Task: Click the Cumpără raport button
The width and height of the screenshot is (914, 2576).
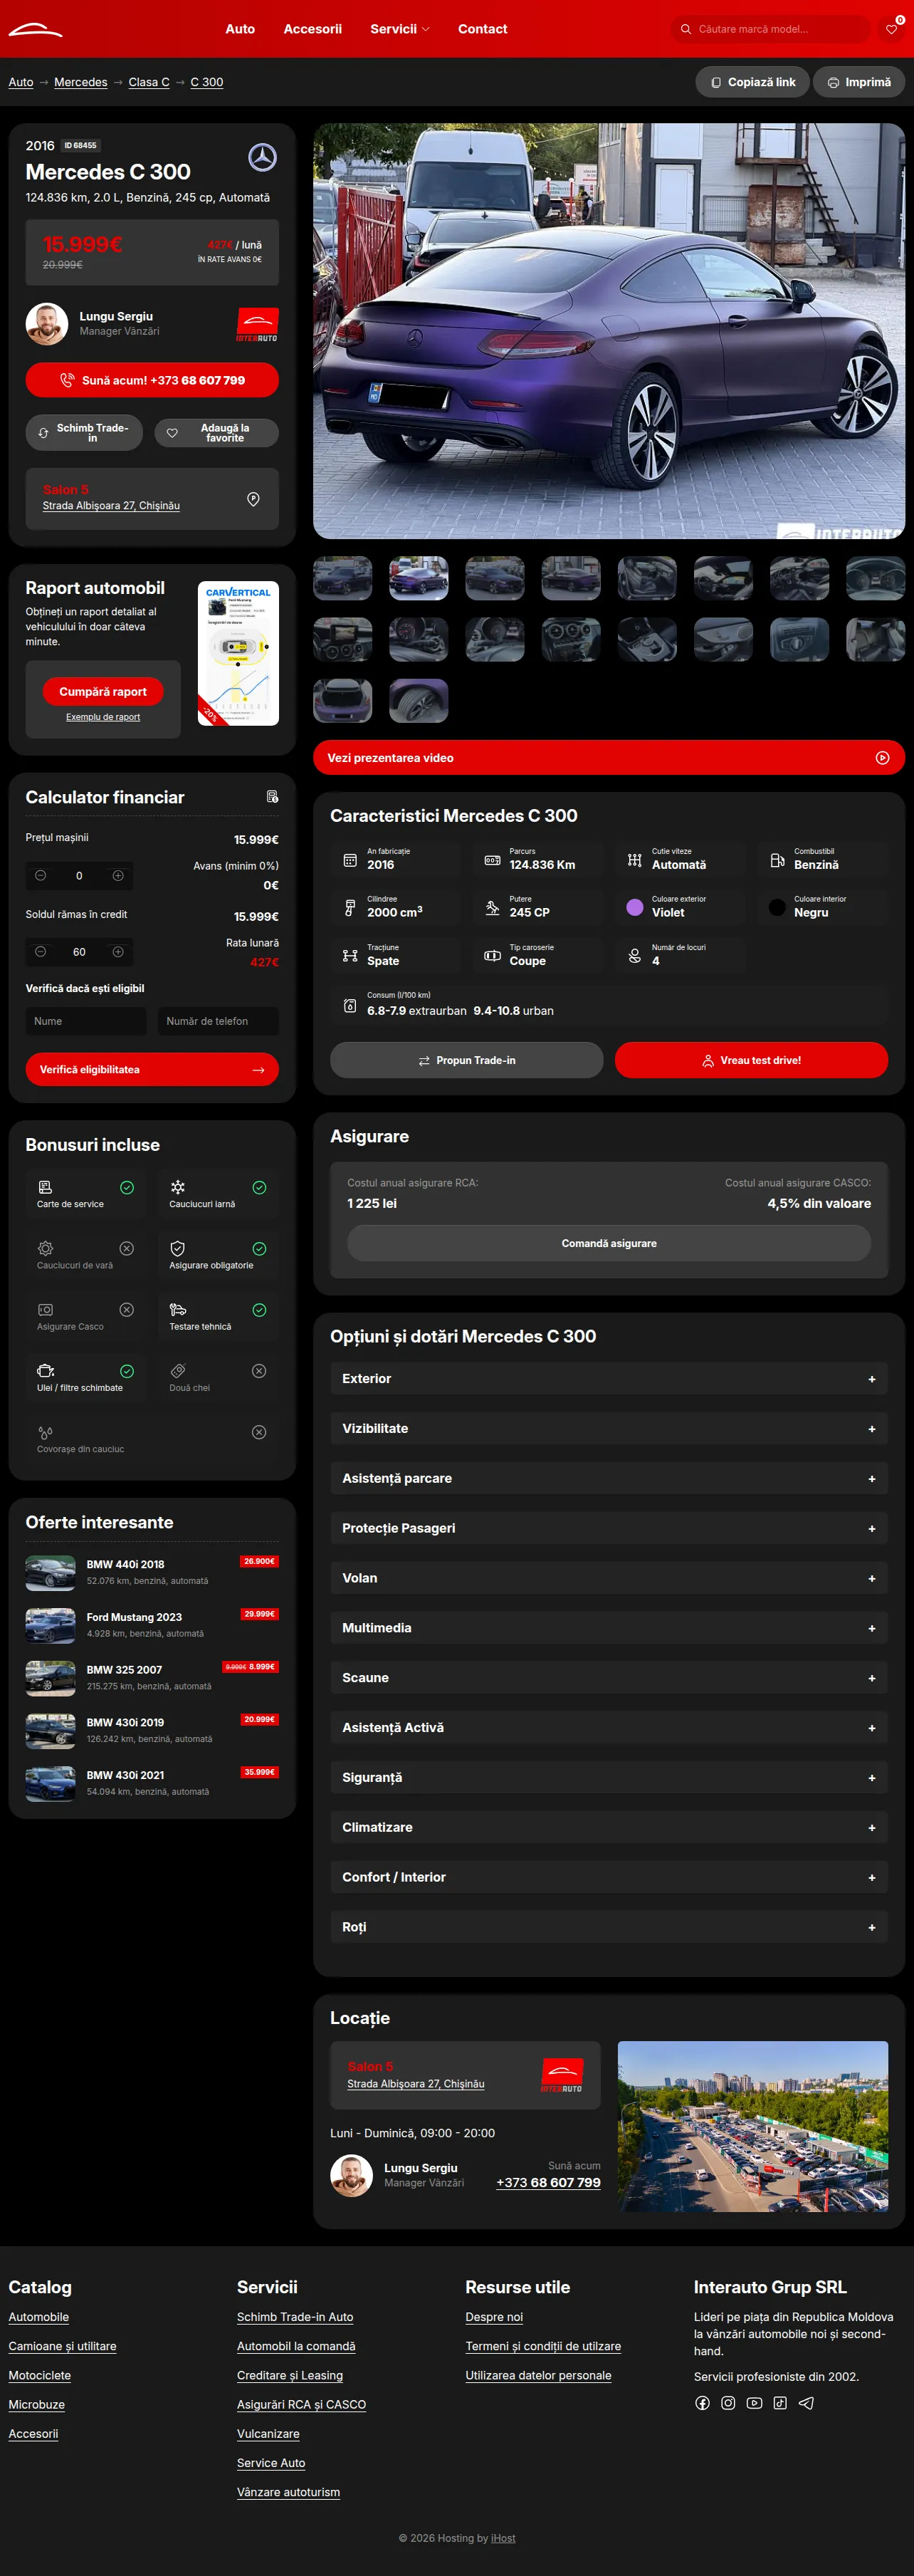Action: click(x=103, y=691)
